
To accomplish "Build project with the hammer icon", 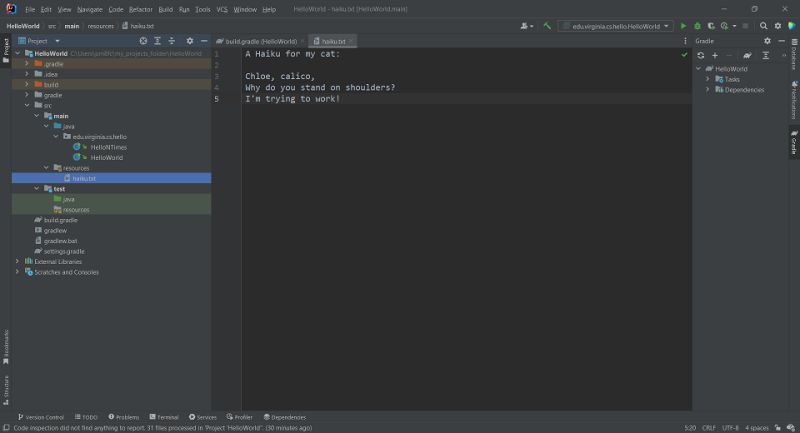I will (547, 26).
